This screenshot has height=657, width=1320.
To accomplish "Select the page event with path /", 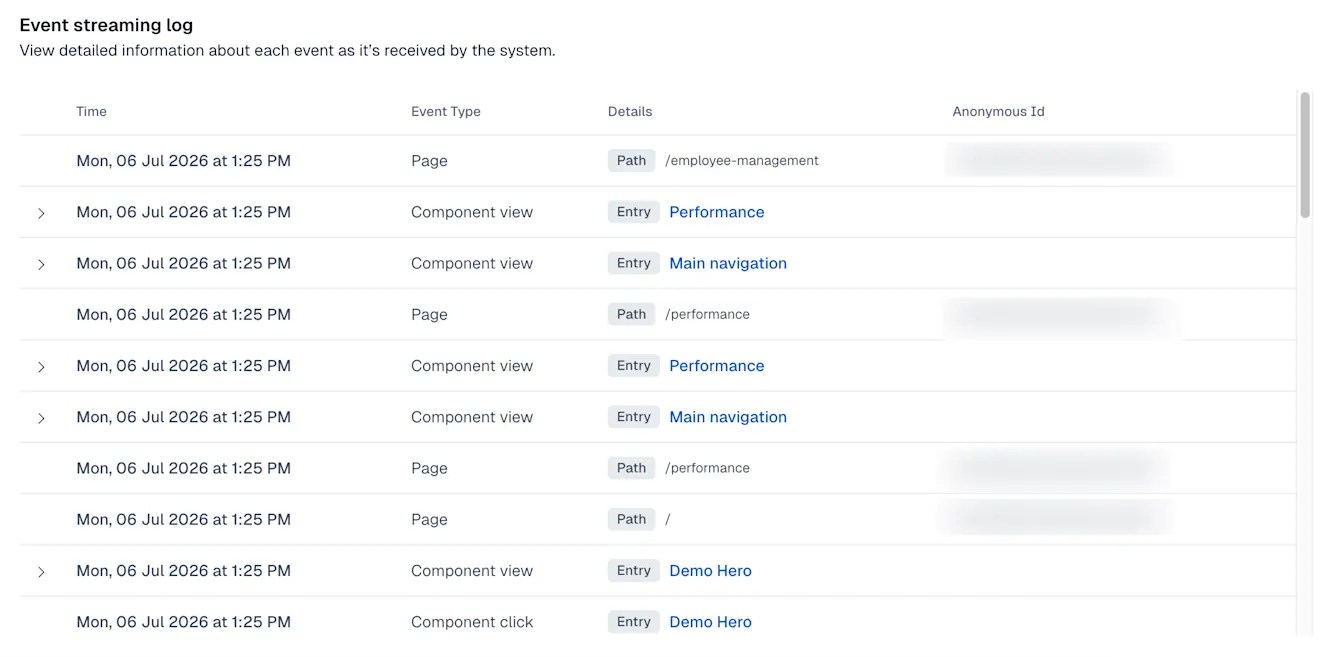I will click(x=658, y=520).
